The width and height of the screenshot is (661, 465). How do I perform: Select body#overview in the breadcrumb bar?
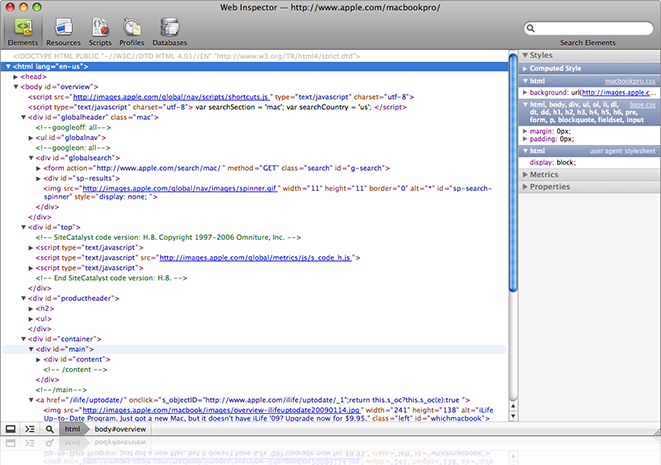click(122, 428)
